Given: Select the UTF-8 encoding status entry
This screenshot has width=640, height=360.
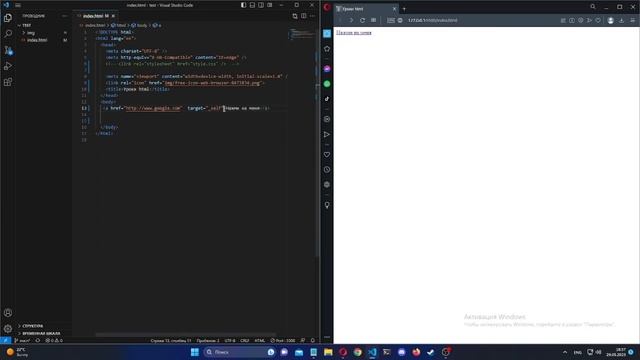Looking at the screenshot, I should pyautogui.click(x=230, y=340).
